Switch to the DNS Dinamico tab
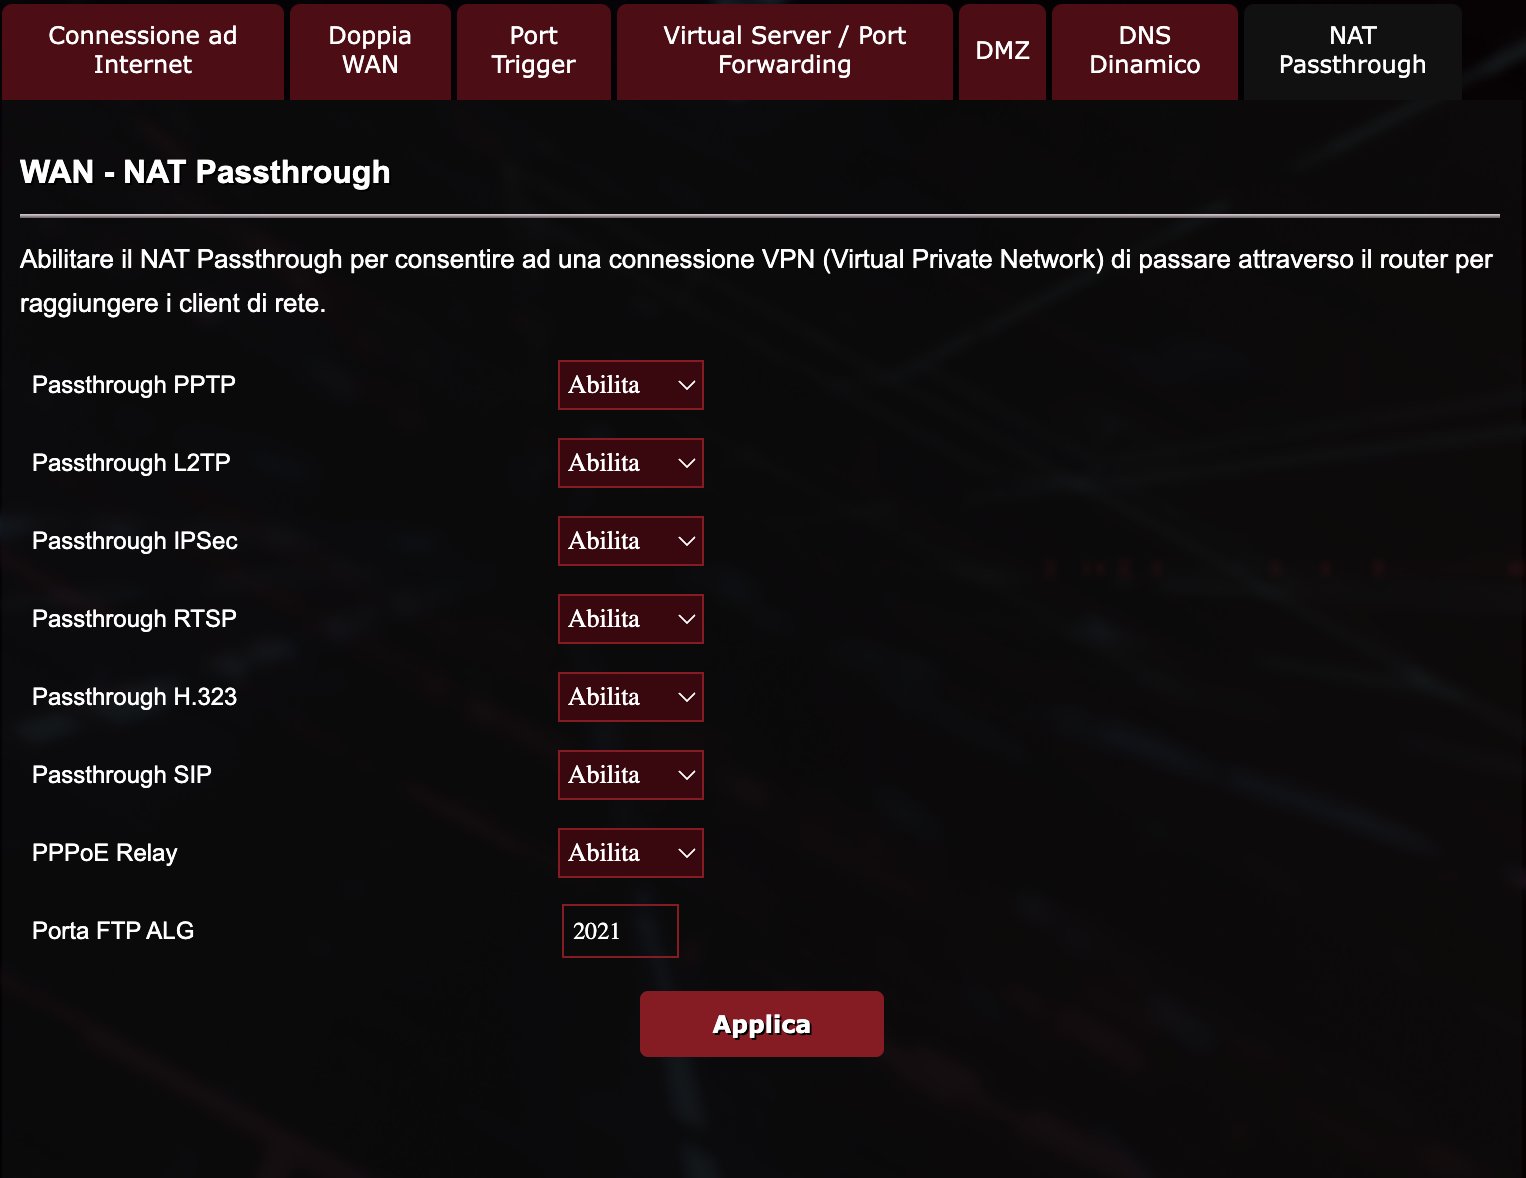Viewport: 1526px width, 1178px height. pyautogui.click(x=1145, y=51)
